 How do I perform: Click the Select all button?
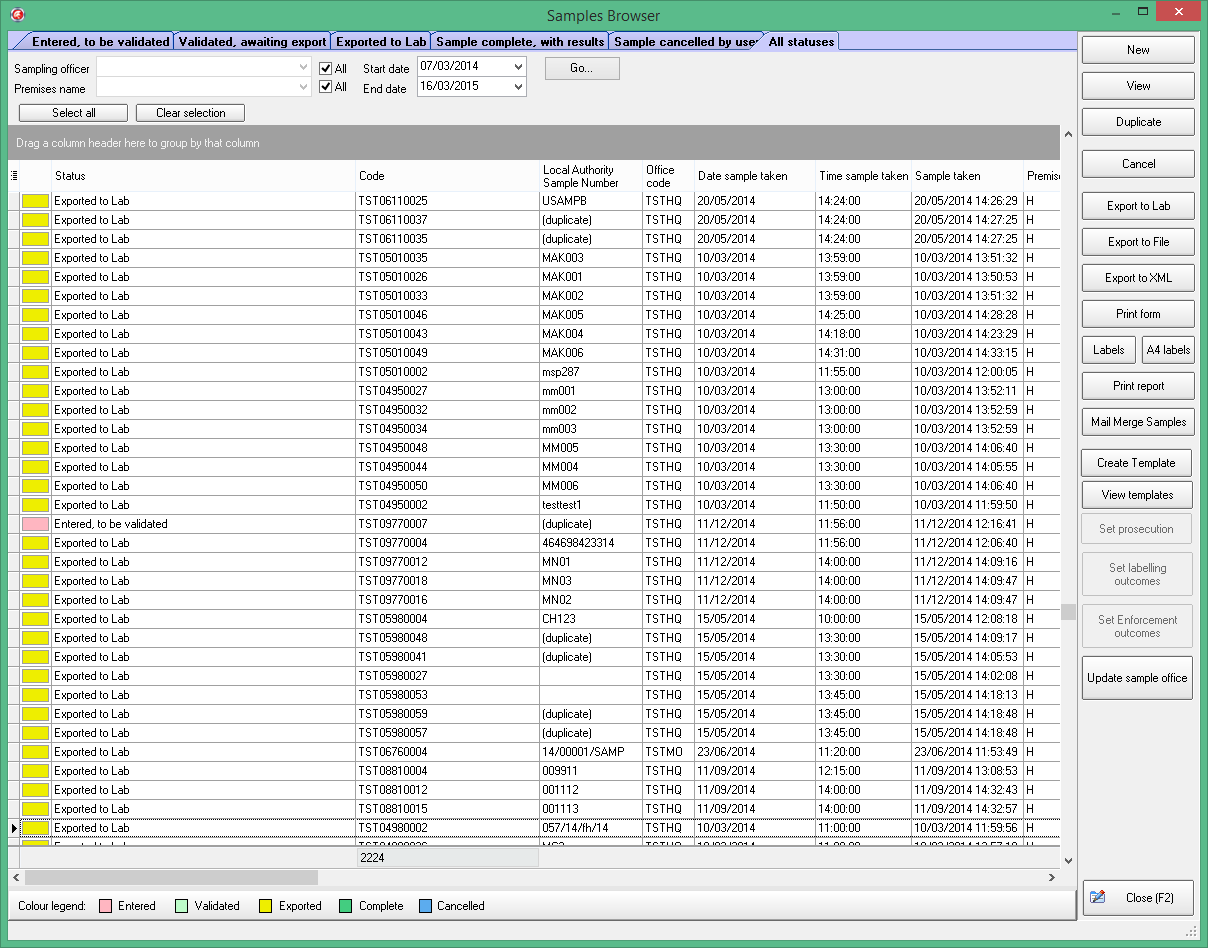74,113
